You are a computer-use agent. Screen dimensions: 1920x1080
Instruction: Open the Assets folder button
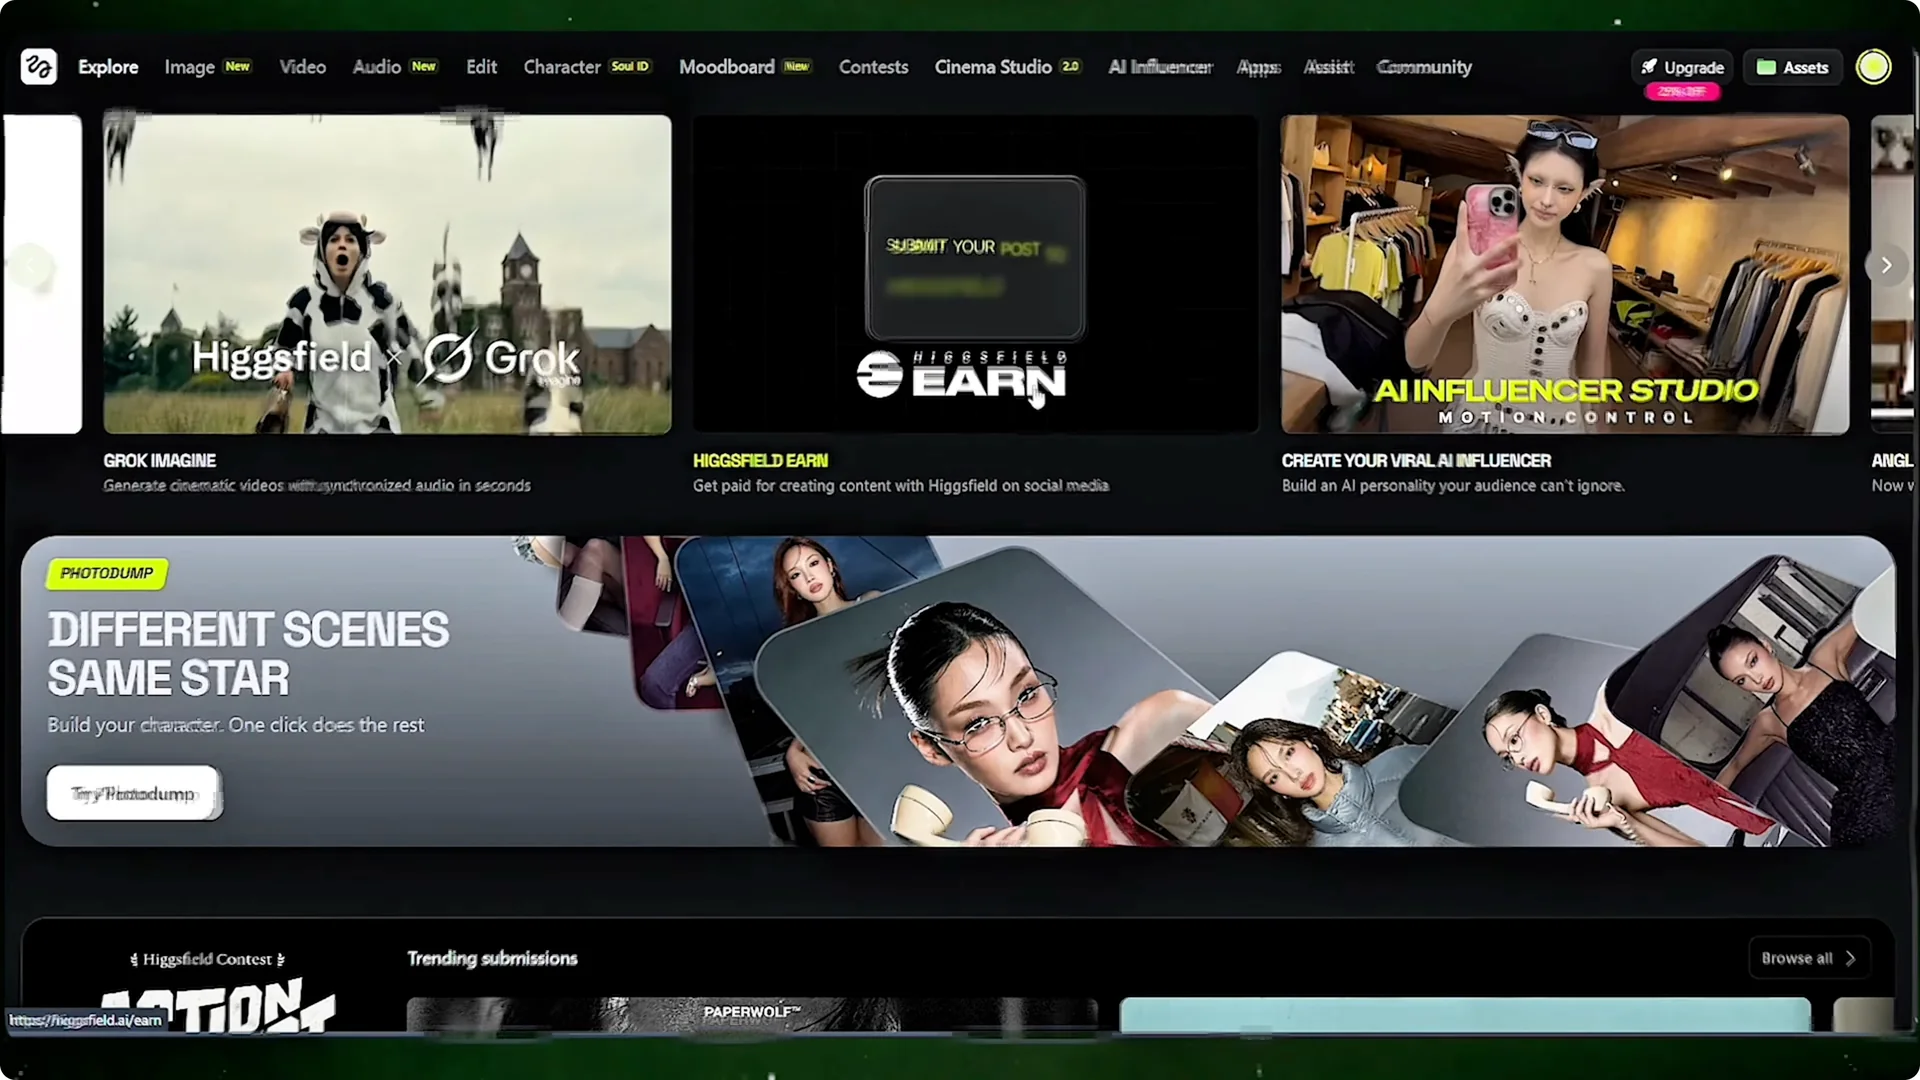click(1793, 67)
